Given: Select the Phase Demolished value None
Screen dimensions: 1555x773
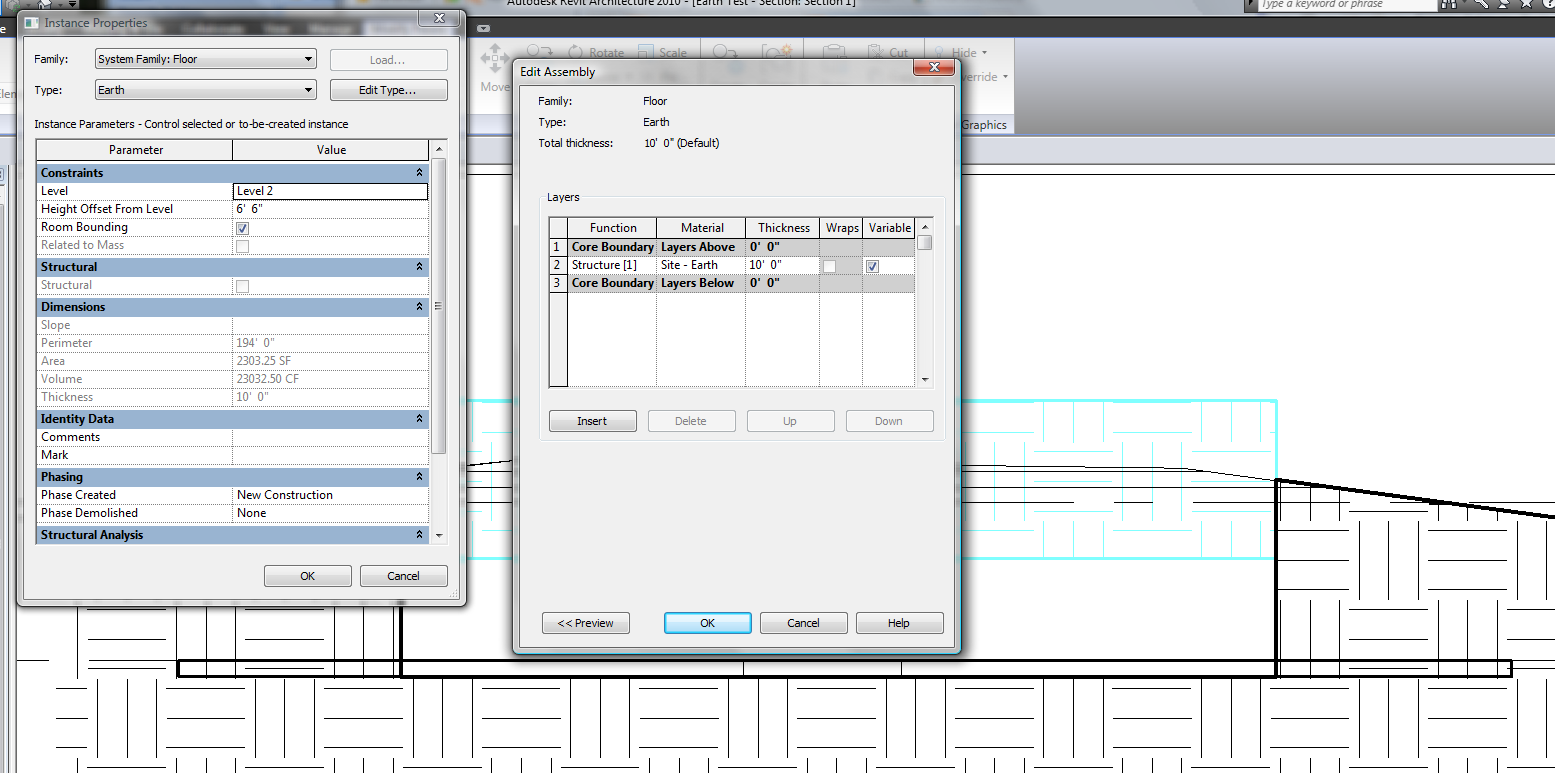Looking at the screenshot, I should pyautogui.click(x=330, y=513).
